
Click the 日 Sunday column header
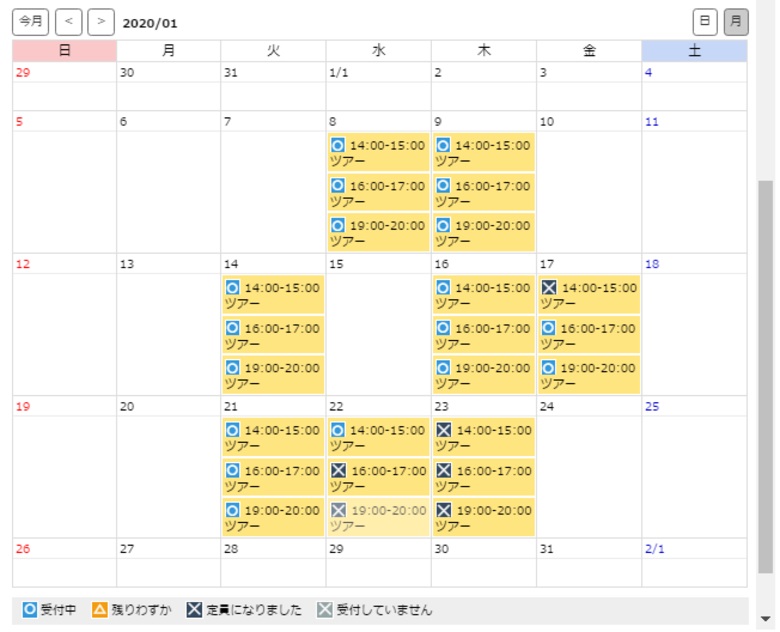pos(64,51)
